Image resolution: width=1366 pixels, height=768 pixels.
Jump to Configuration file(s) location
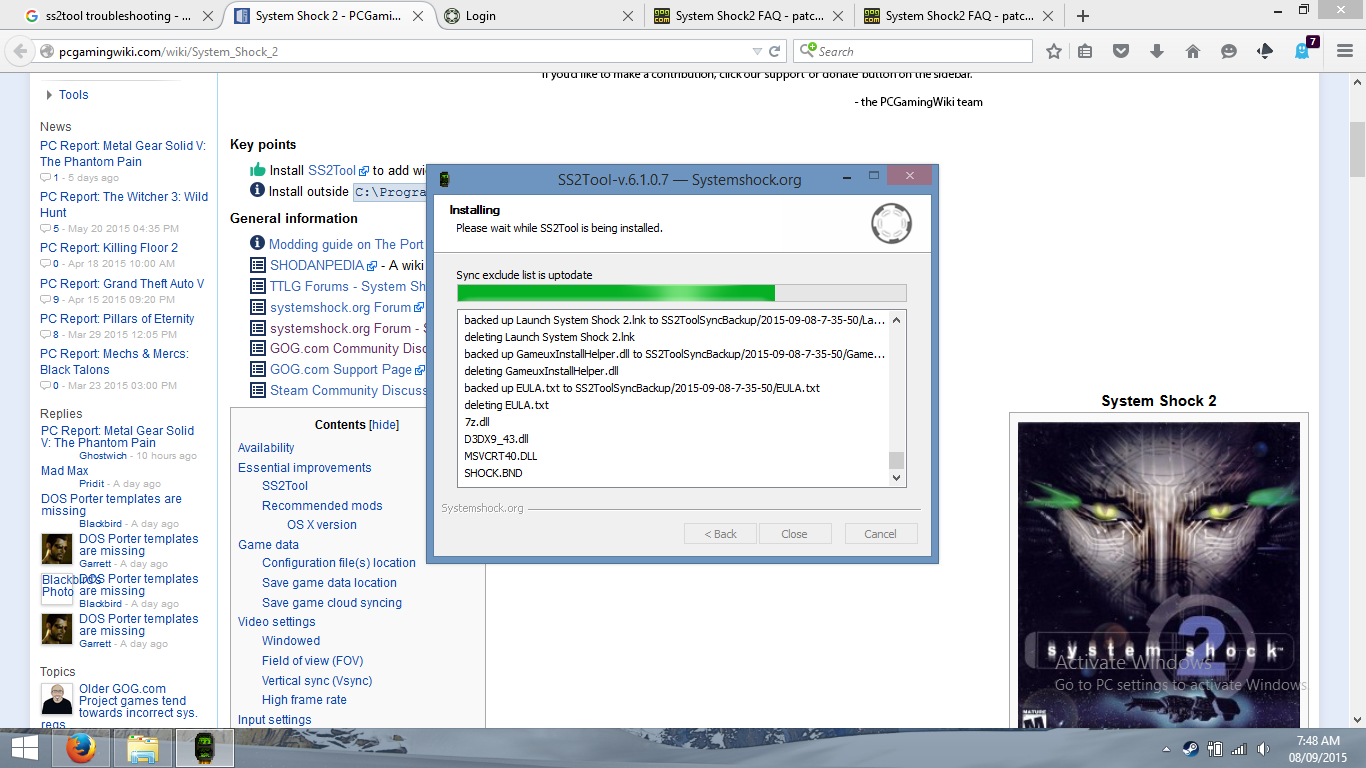[x=339, y=563]
